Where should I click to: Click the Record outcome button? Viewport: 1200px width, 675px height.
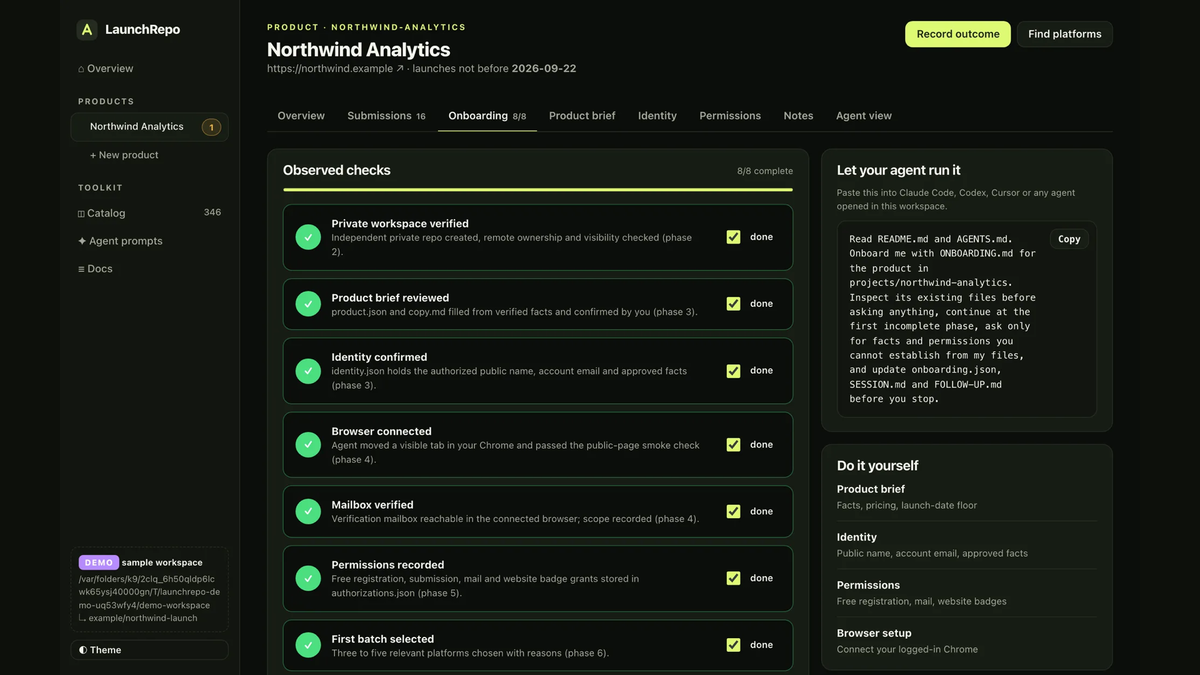click(958, 34)
